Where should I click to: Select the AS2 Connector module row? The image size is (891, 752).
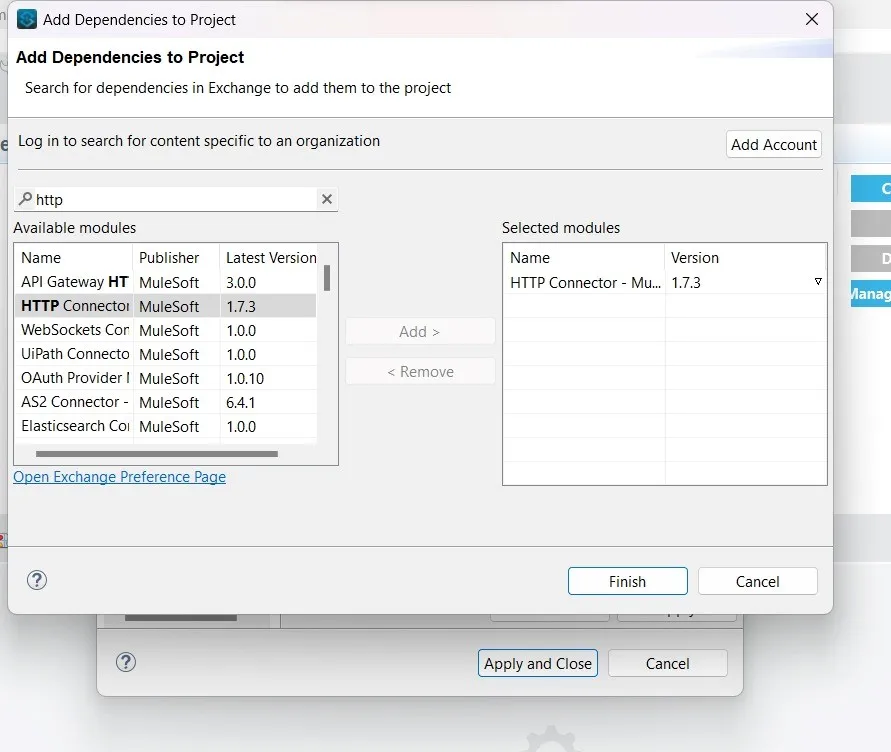tap(165, 402)
